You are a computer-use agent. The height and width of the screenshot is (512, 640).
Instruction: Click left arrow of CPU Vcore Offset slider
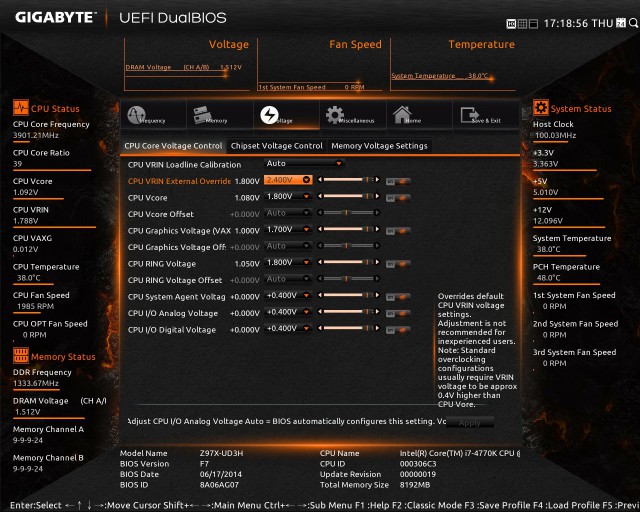[x=320, y=213]
